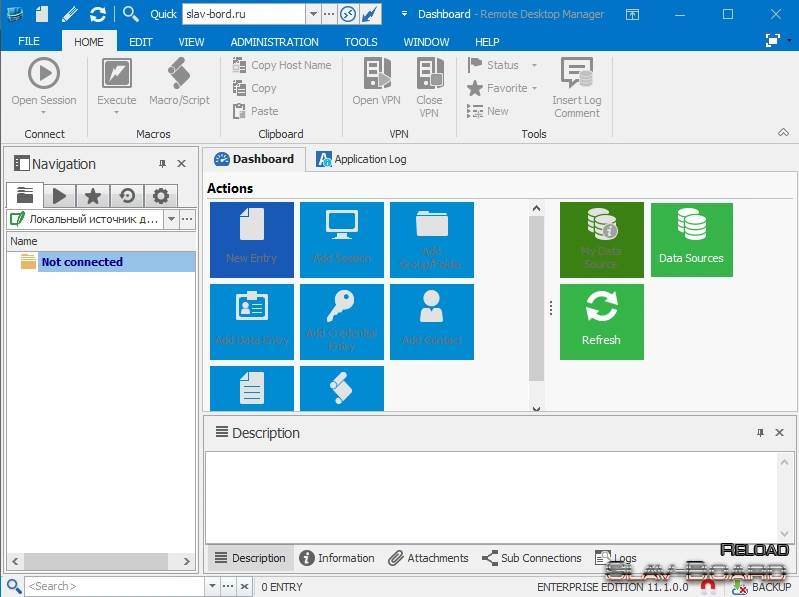This screenshot has height=597, width=799.
Task: Open the Sub Connections bottom tab
Action: tap(532, 558)
